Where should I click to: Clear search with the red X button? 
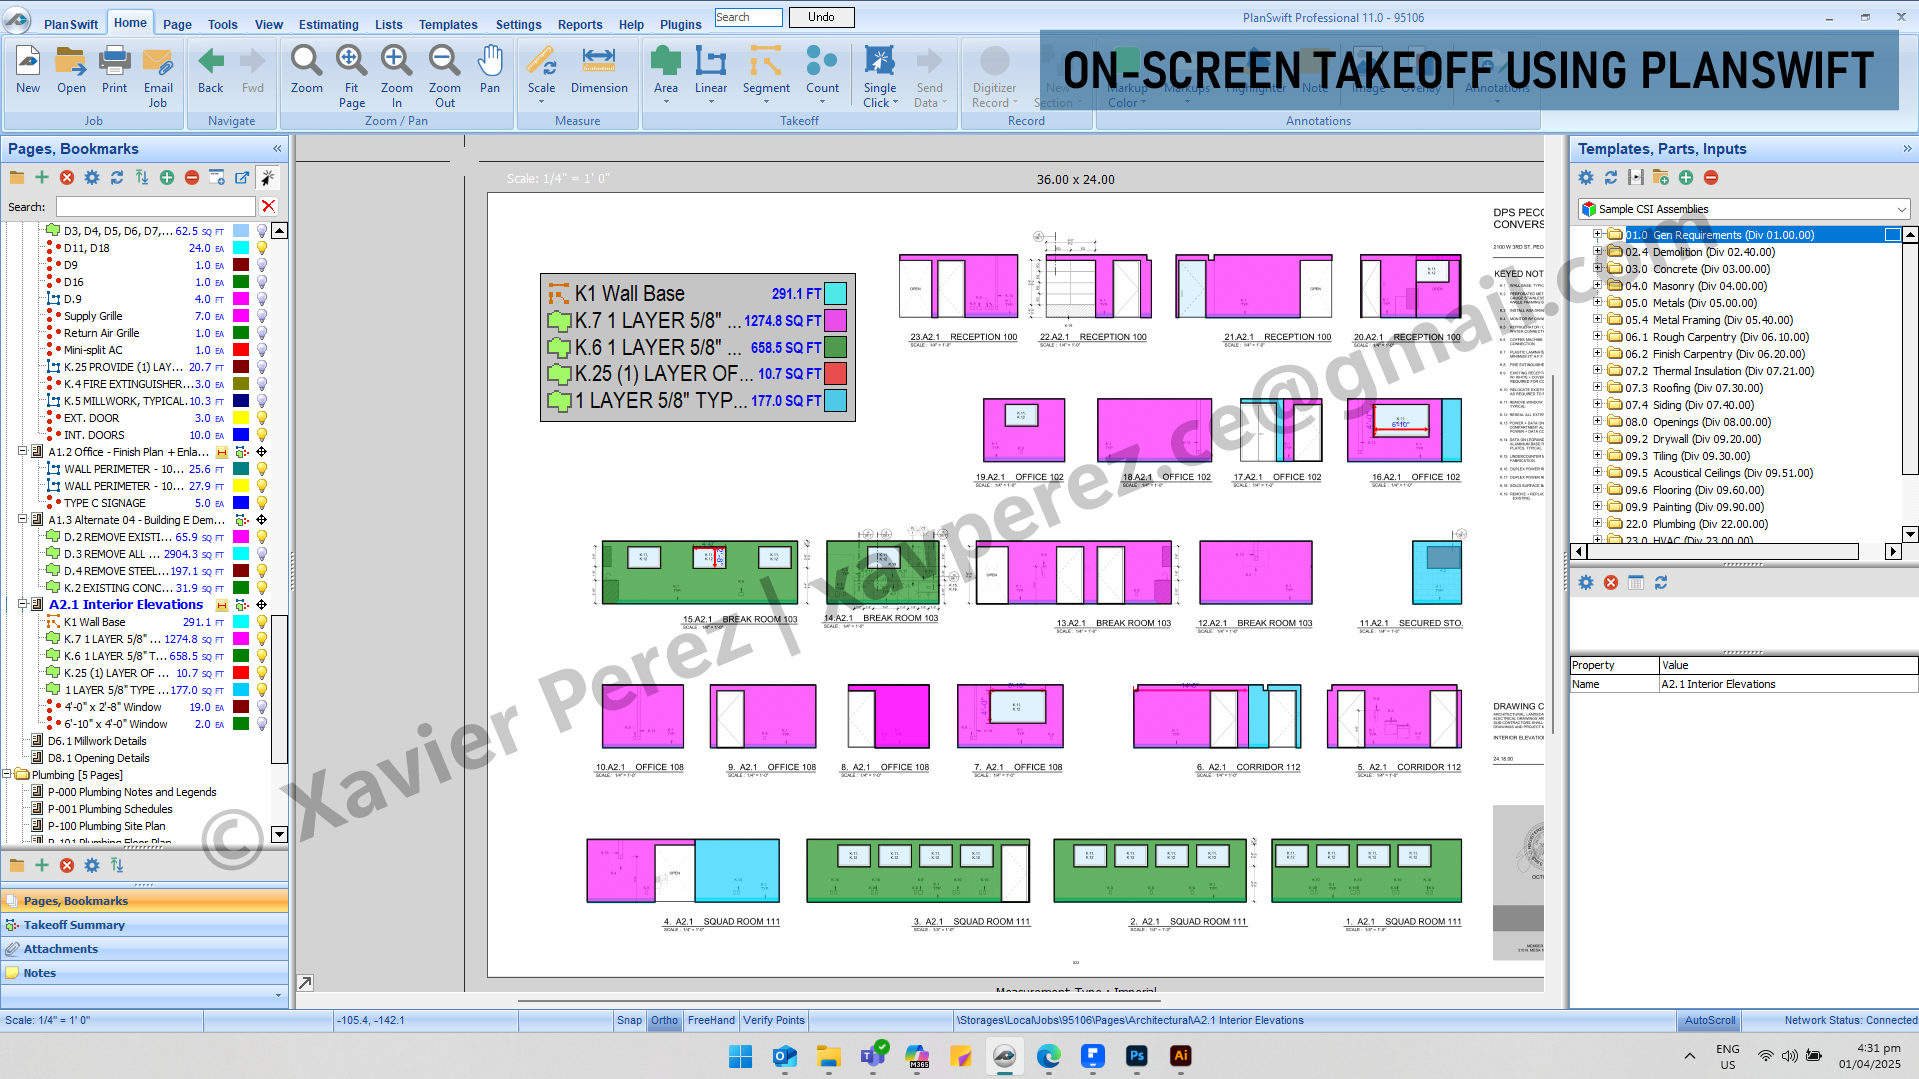coord(268,206)
